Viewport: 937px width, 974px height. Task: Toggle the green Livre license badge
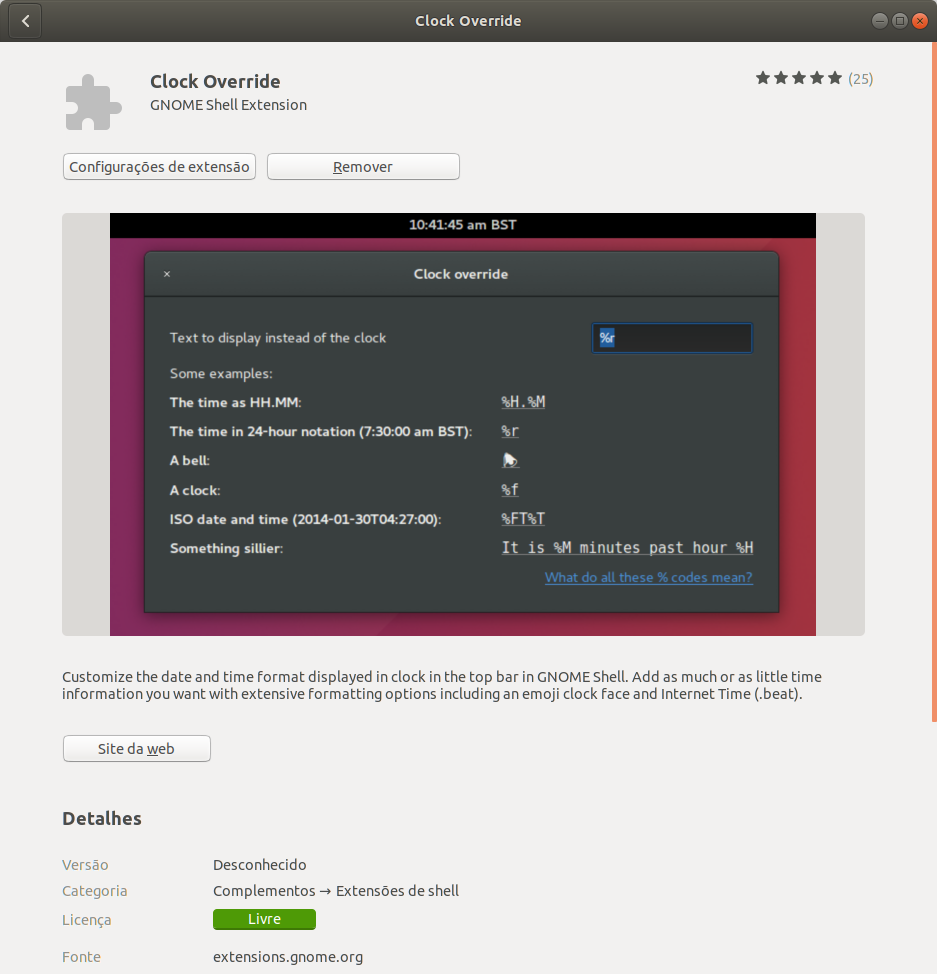click(264, 919)
